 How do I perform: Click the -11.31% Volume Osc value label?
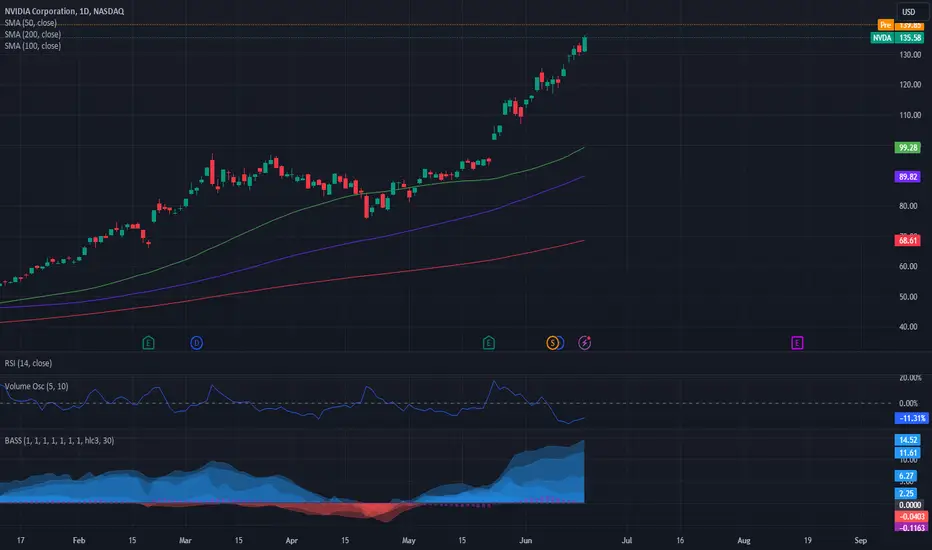coord(911,419)
